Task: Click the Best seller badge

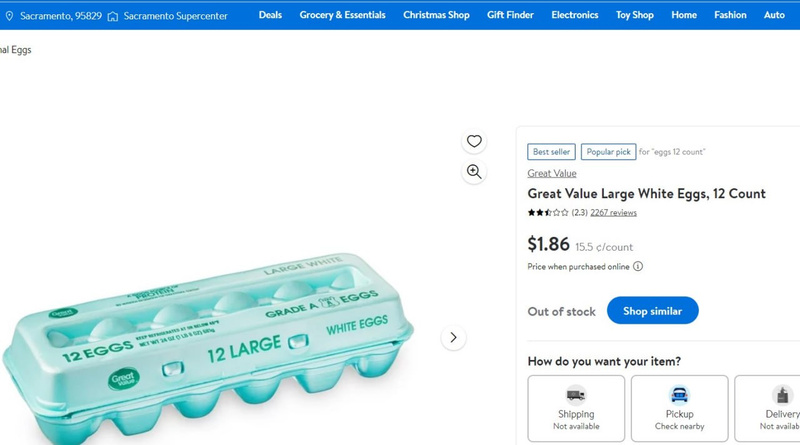Action: 552,152
